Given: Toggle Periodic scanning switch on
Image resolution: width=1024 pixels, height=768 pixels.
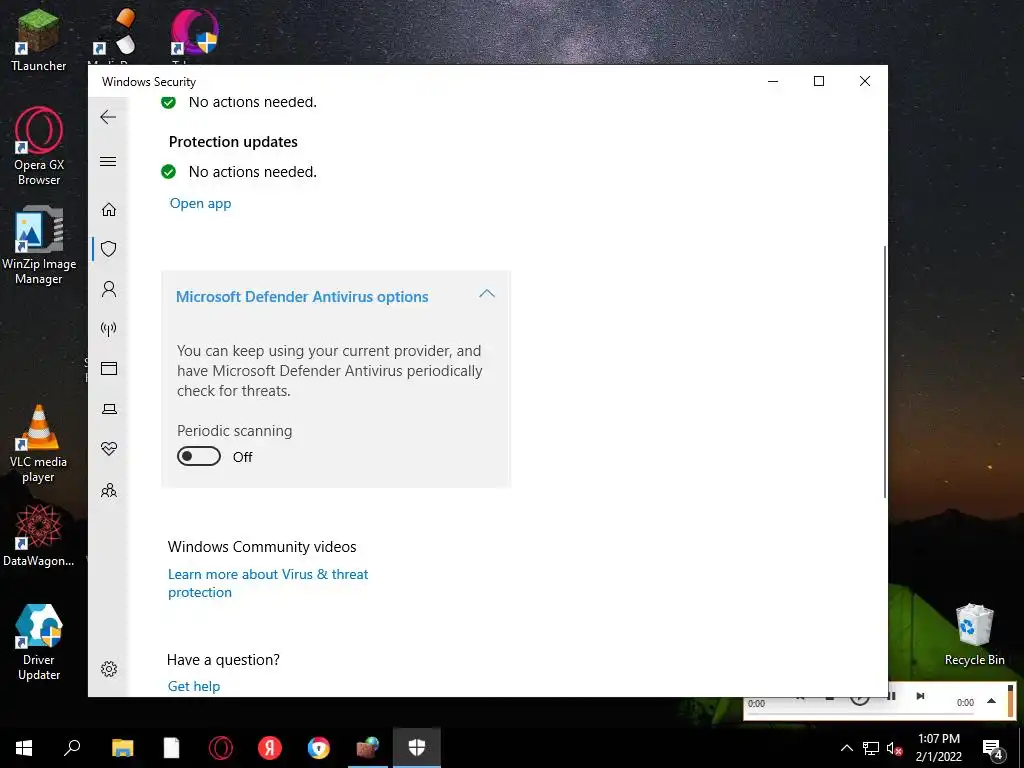Looking at the screenshot, I should (199, 456).
